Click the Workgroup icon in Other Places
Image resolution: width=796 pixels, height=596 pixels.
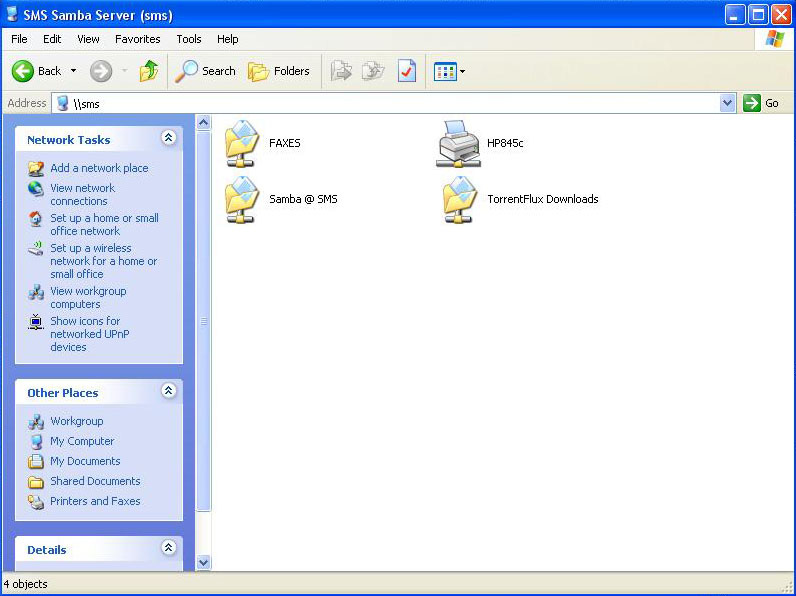pos(36,421)
